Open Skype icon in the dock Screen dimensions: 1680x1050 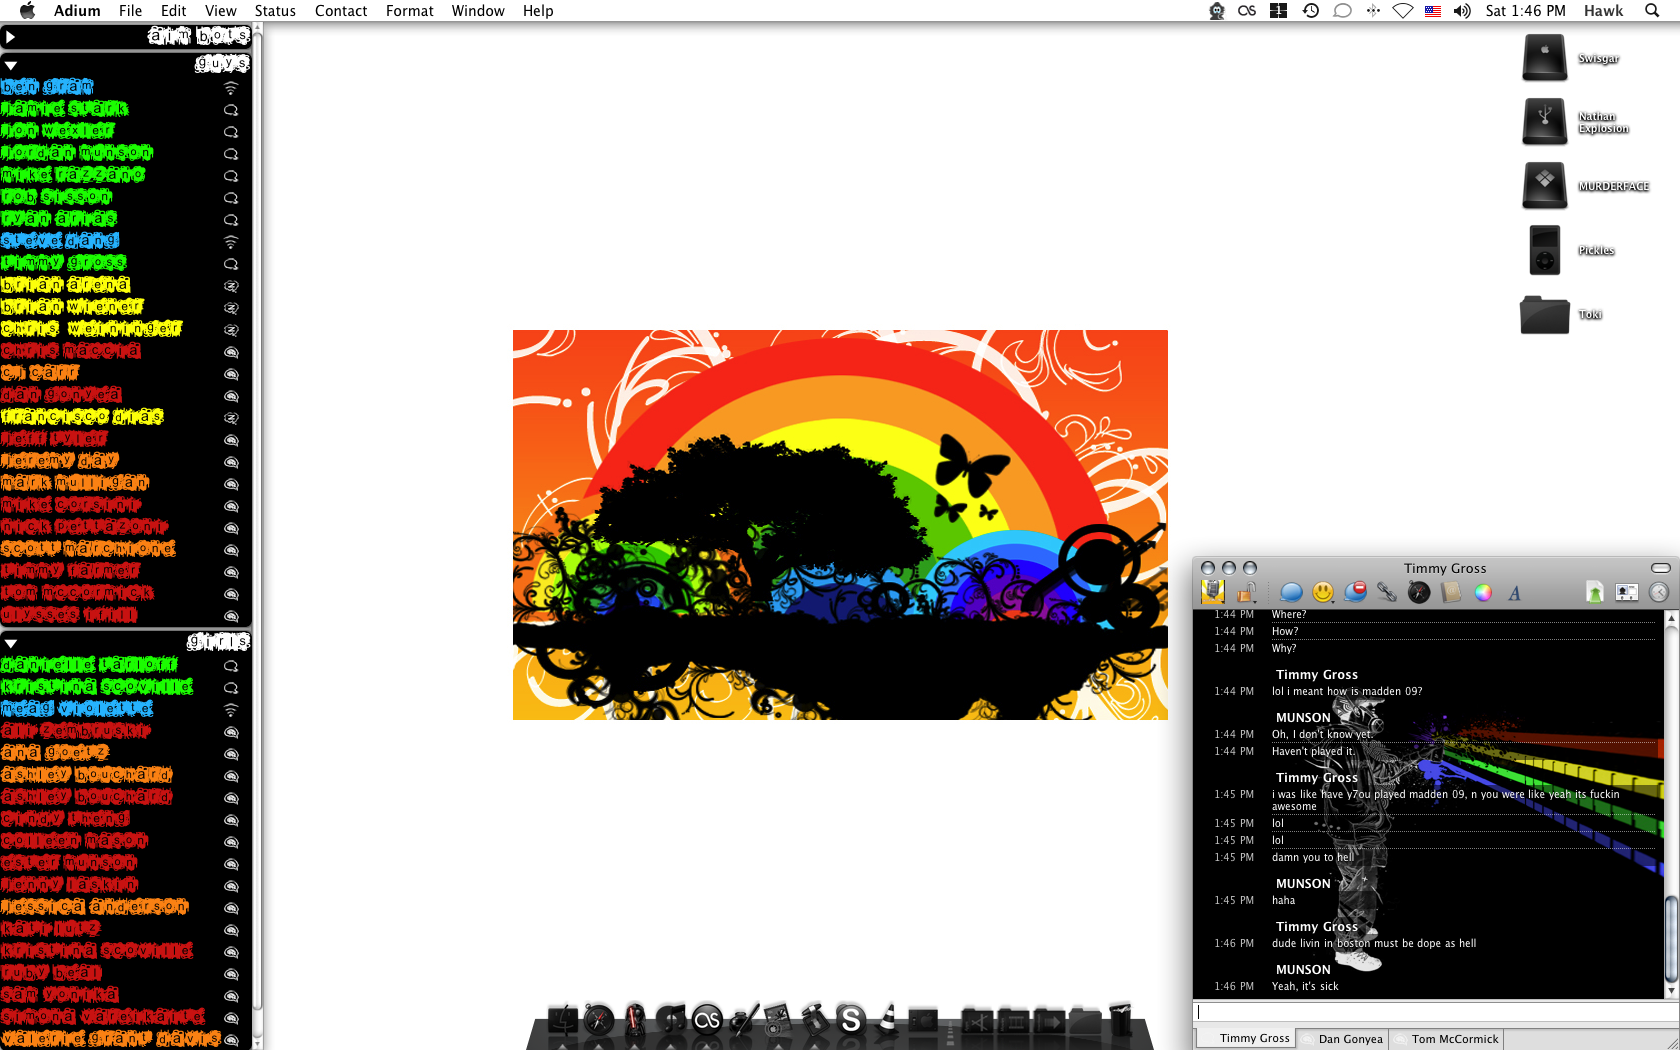(x=850, y=1019)
